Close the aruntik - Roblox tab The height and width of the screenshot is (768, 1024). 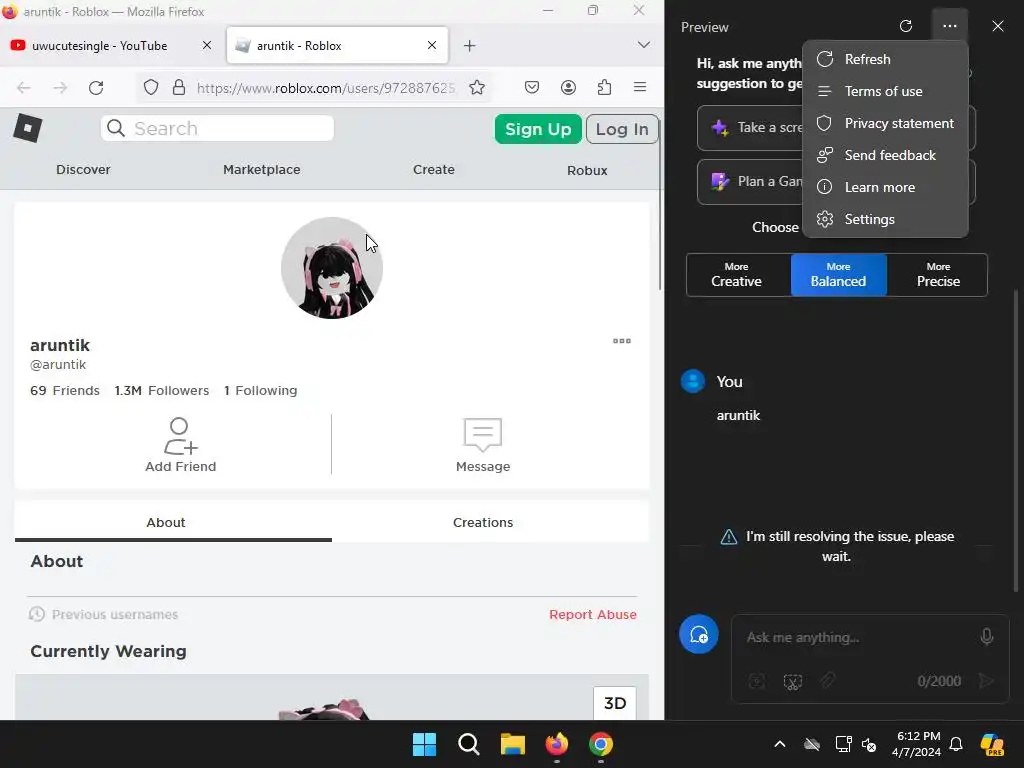point(432,45)
